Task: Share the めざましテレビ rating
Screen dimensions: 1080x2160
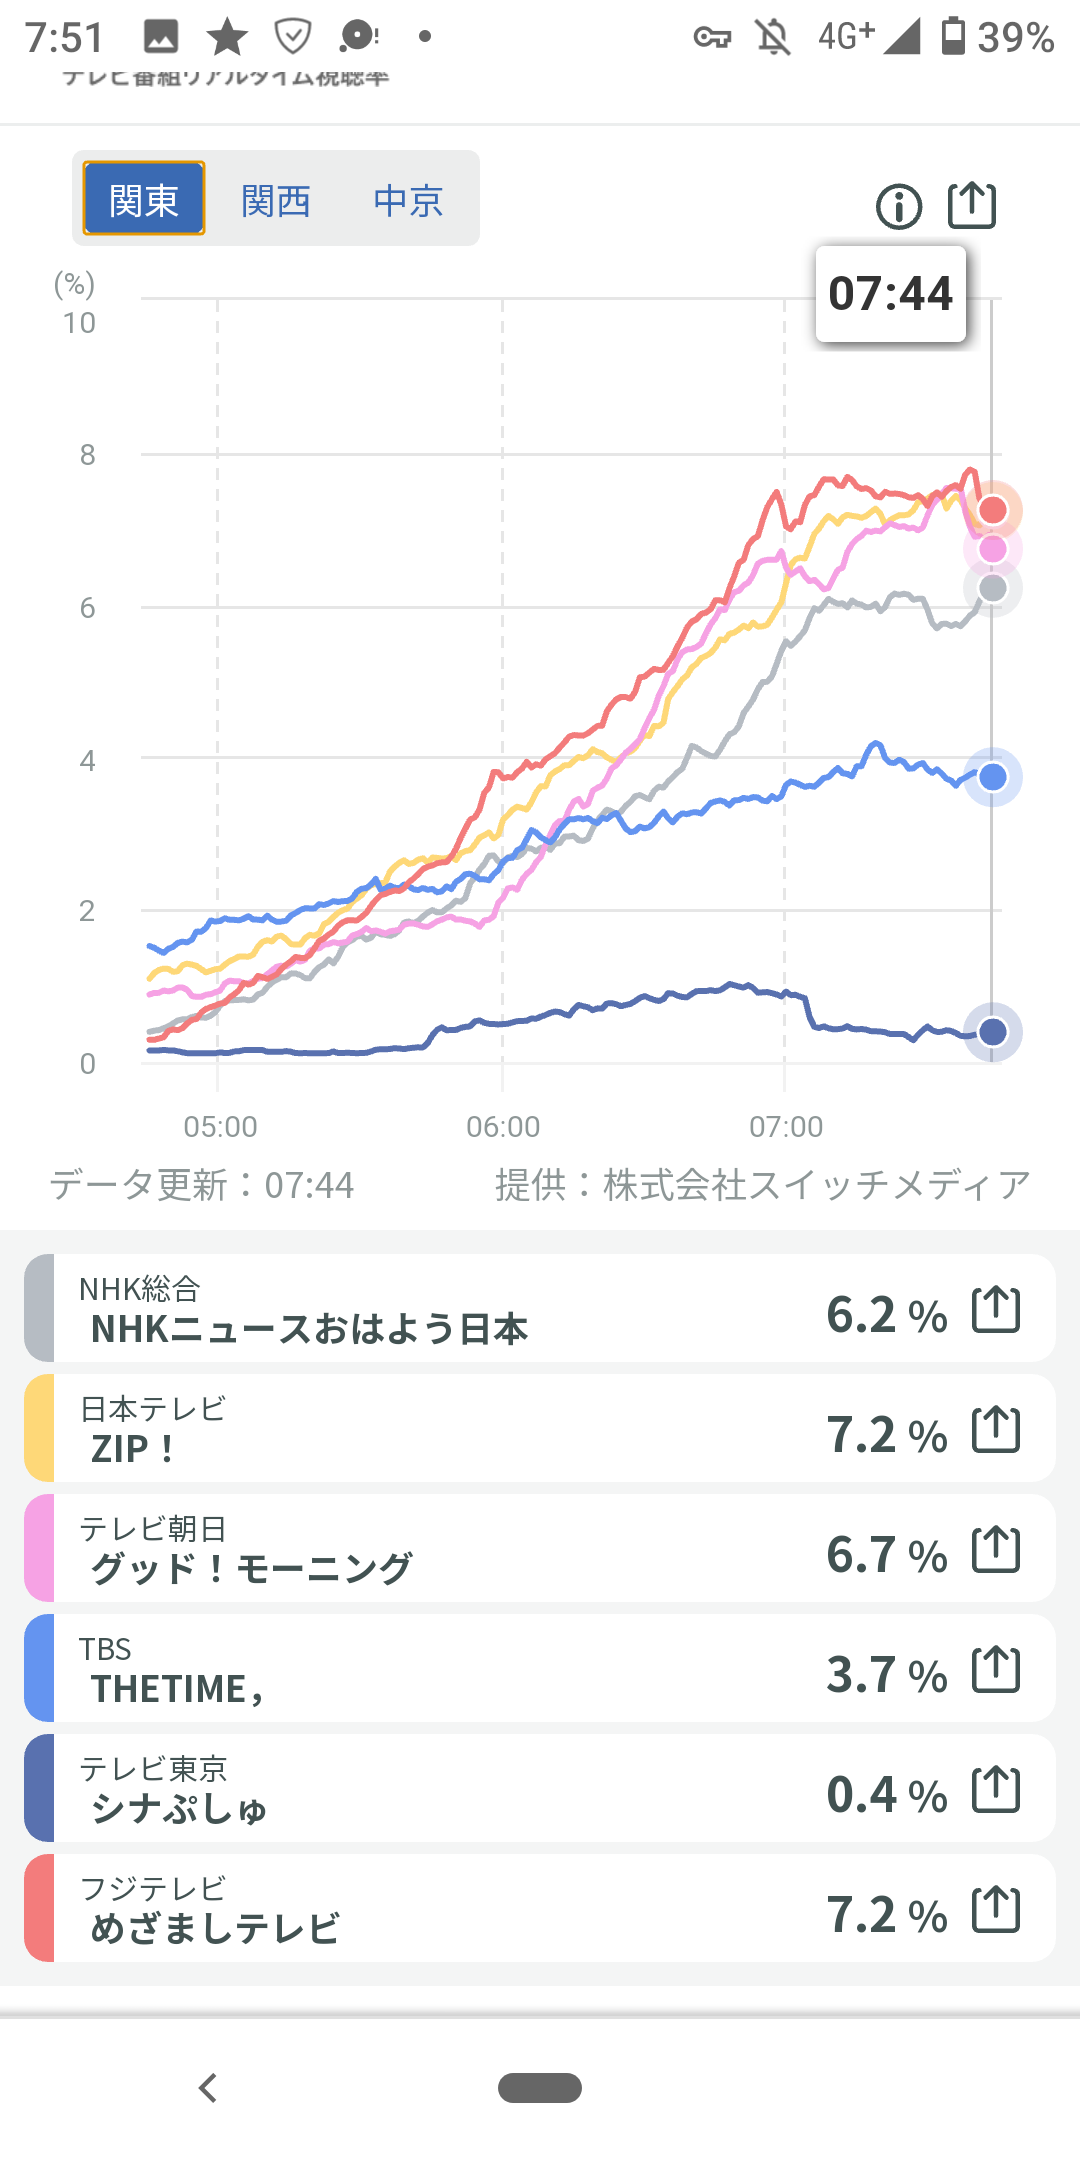Action: coord(996,1909)
